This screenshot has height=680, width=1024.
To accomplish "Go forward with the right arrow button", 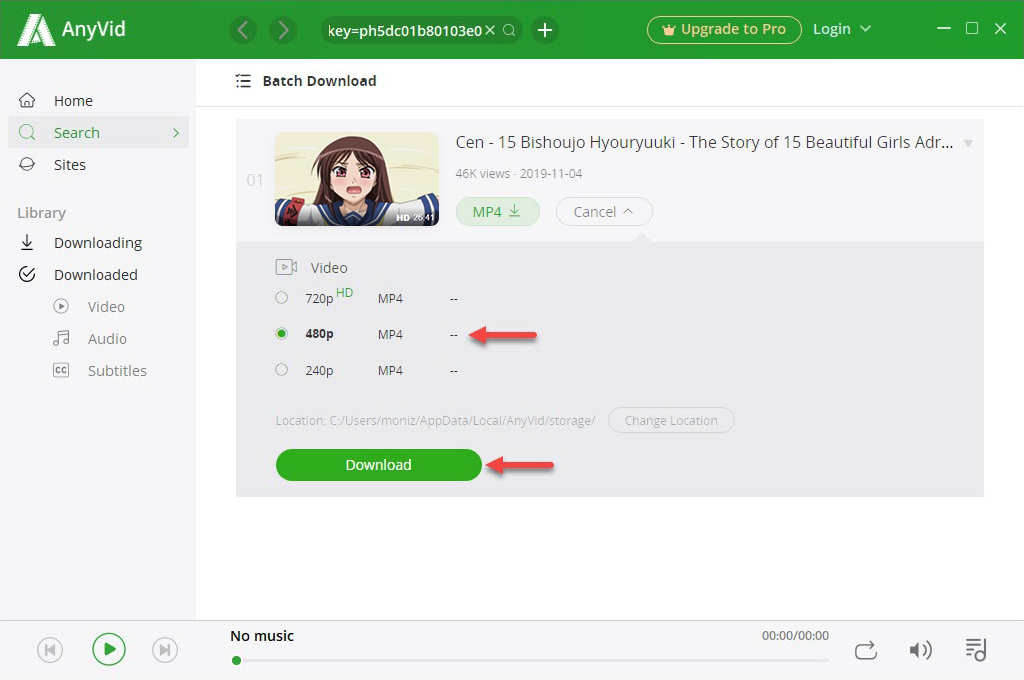I will pos(283,30).
